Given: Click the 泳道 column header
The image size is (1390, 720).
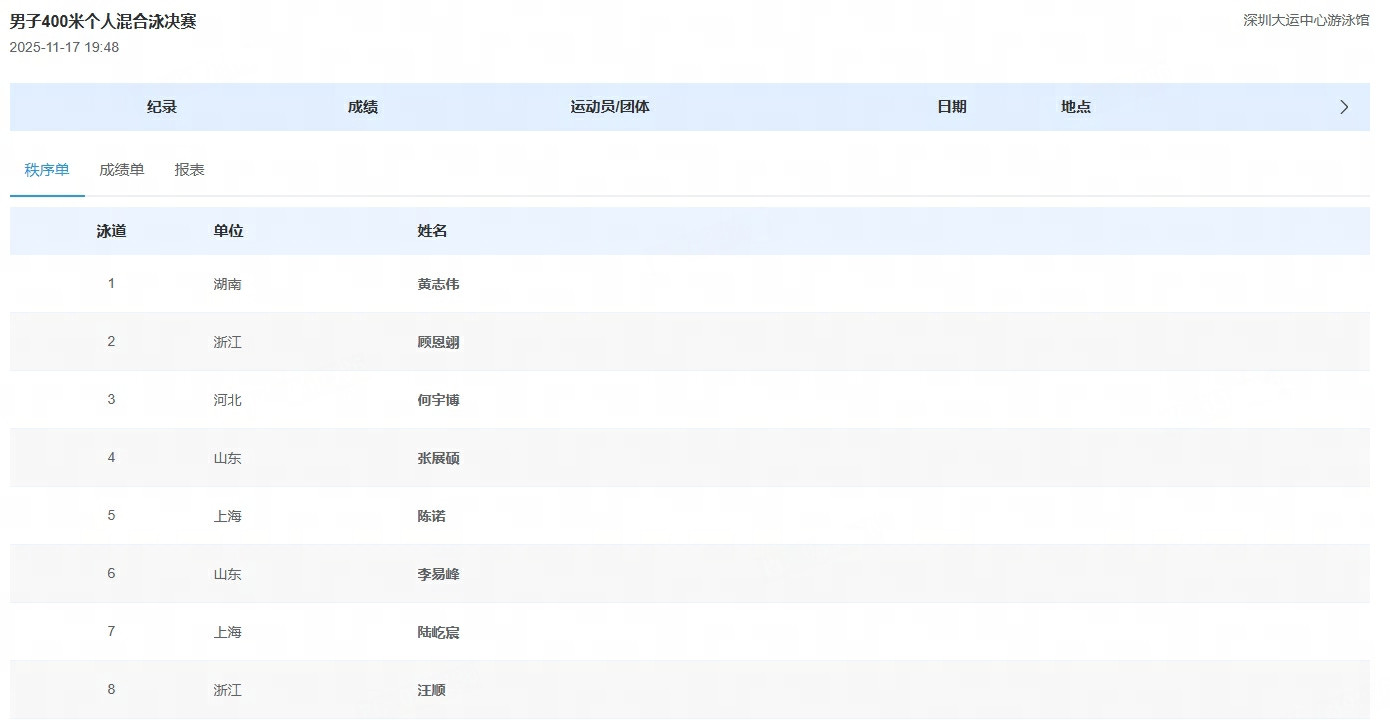Looking at the screenshot, I should [x=111, y=231].
